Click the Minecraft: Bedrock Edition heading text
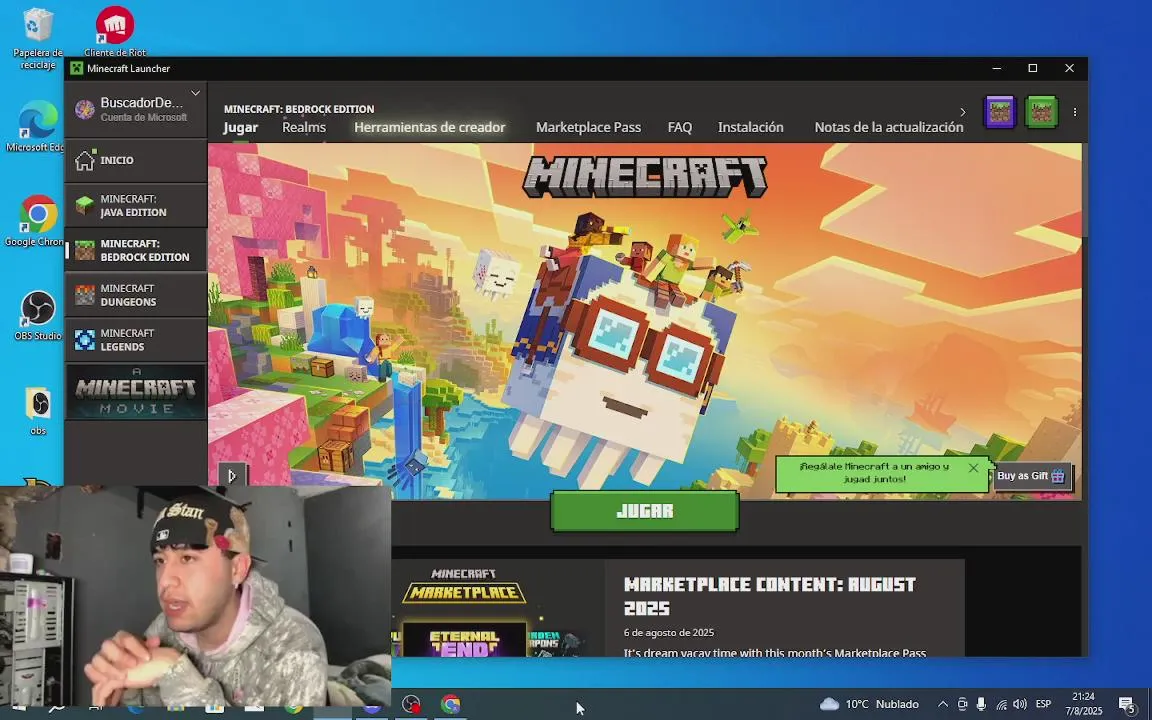1152x720 pixels. 299,109
